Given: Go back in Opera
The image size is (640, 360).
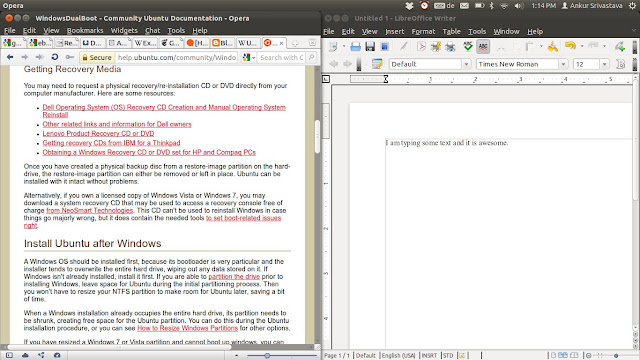Looking at the screenshot, I should [x=10, y=58].
